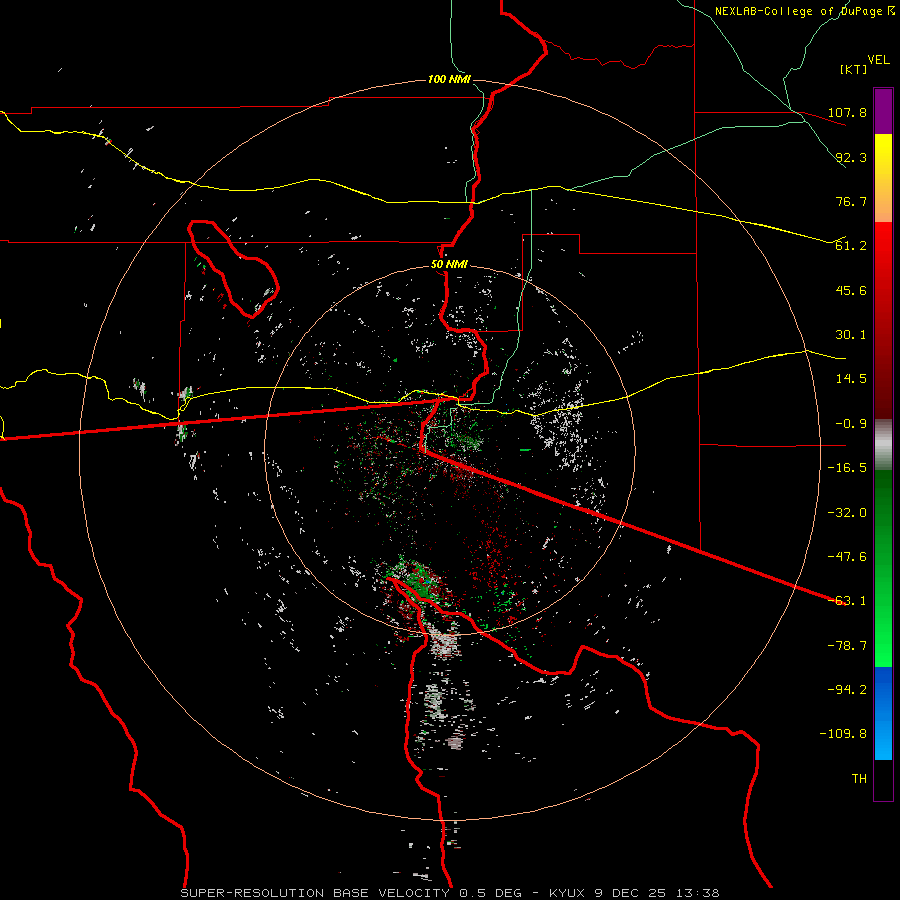
Task: Click the 61.2 legend value
Action: [x=851, y=246]
